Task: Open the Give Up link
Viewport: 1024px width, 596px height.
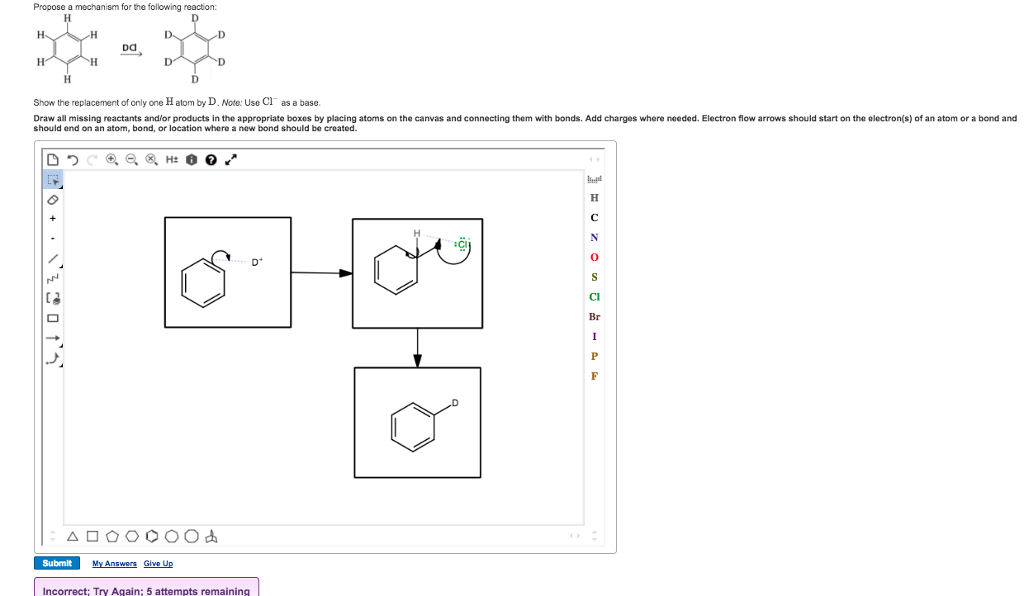Action: click(x=158, y=563)
